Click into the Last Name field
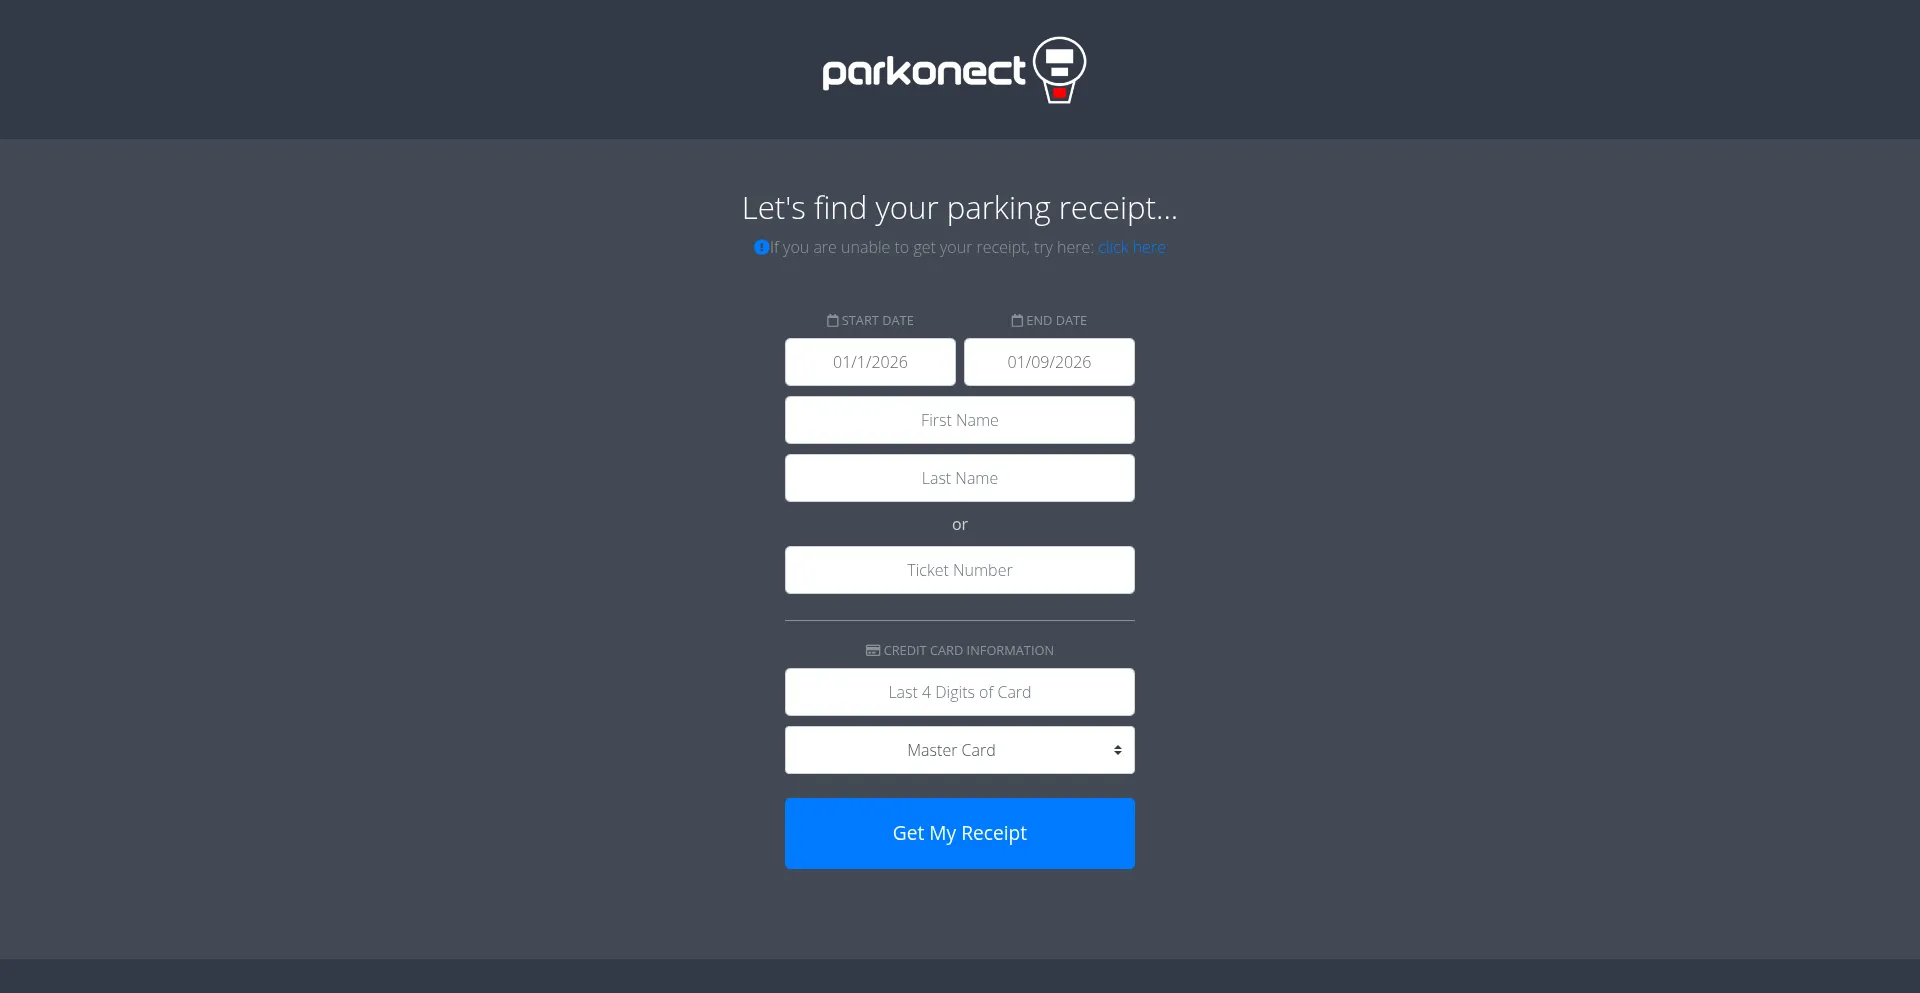Image resolution: width=1920 pixels, height=993 pixels. coord(960,478)
